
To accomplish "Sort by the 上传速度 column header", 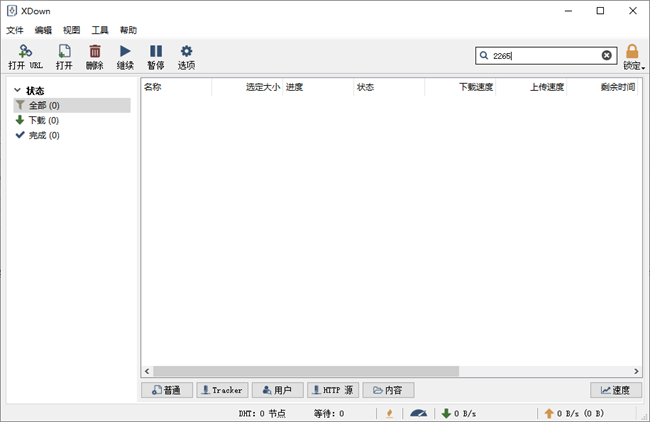I will [x=531, y=87].
